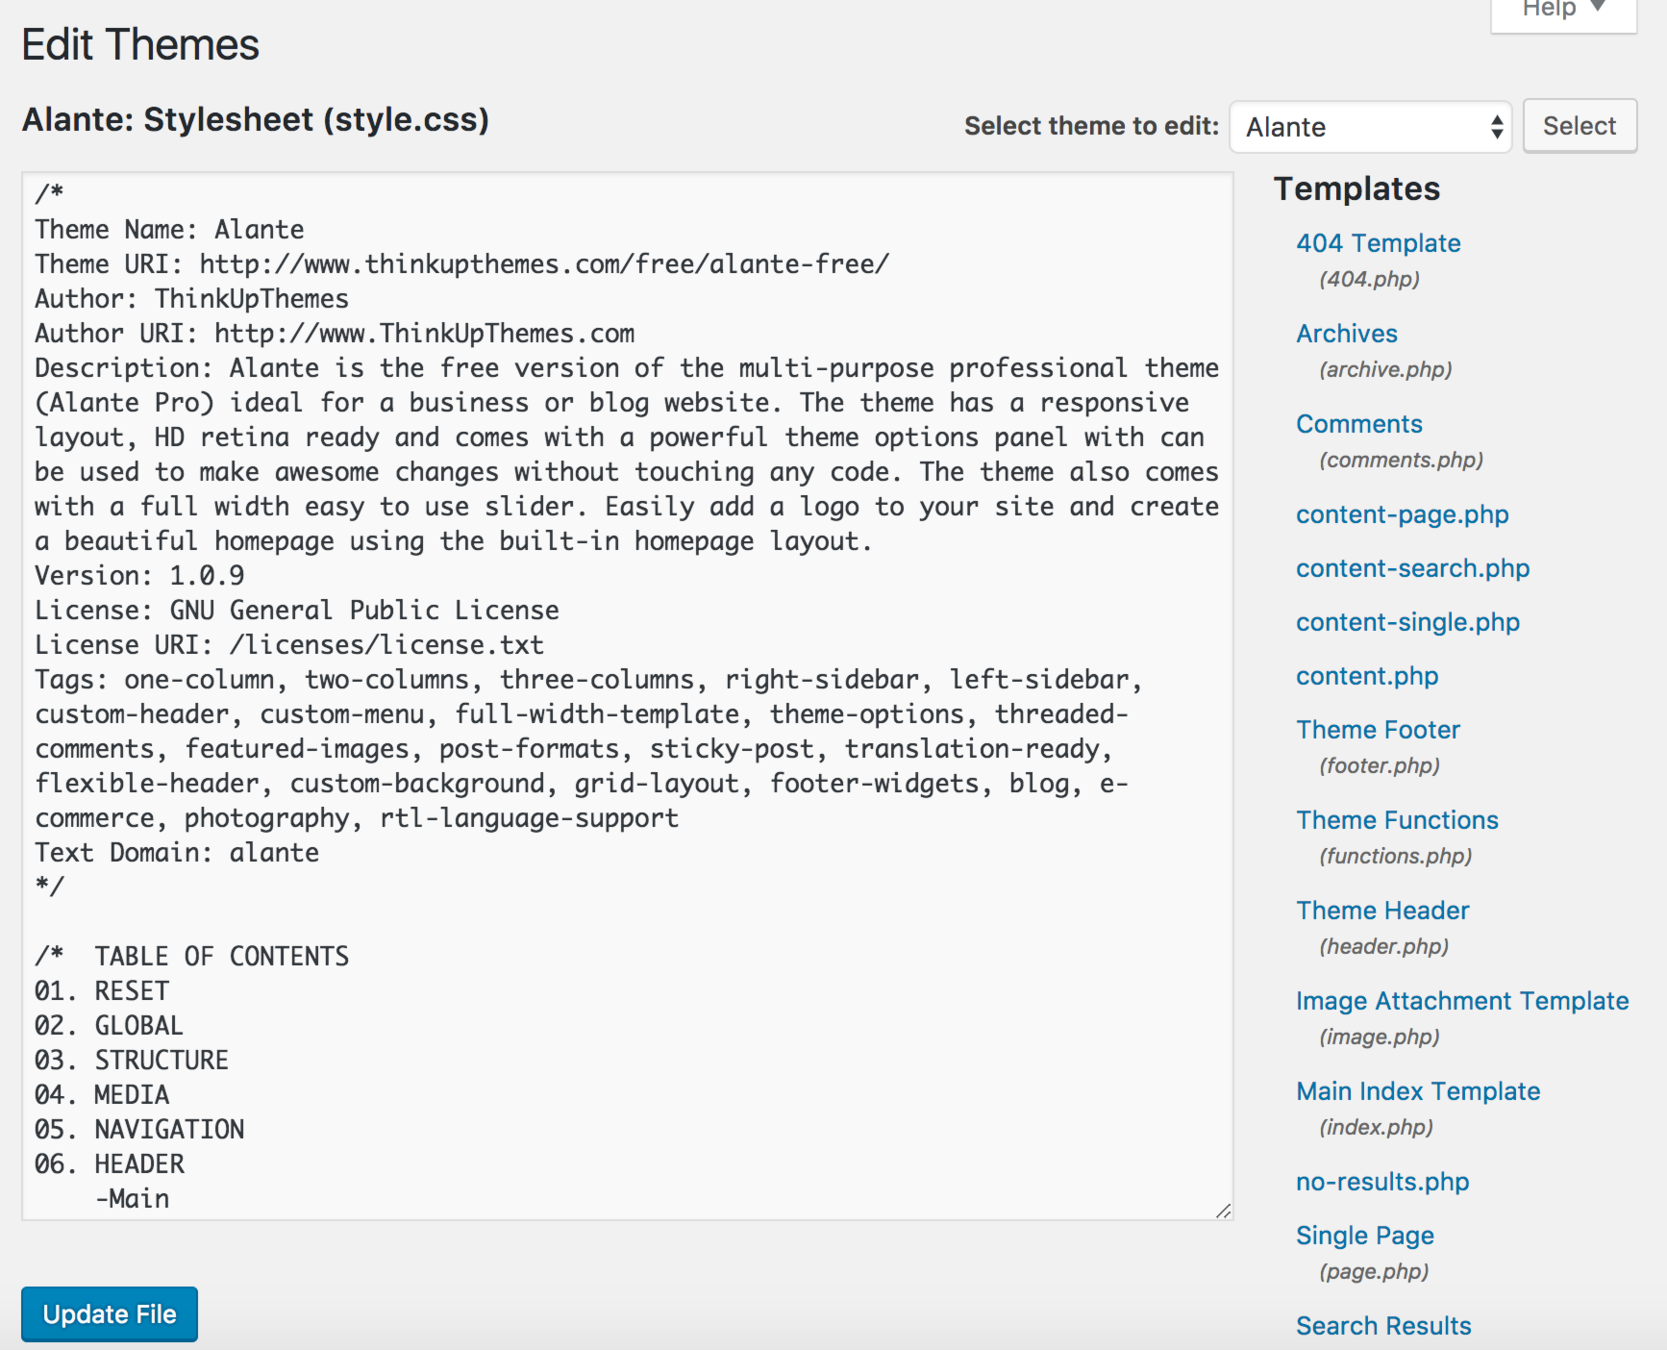Click the 'License URI: /licenses/license.txt' line
1667x1350 pixels.
click(289, 645)
